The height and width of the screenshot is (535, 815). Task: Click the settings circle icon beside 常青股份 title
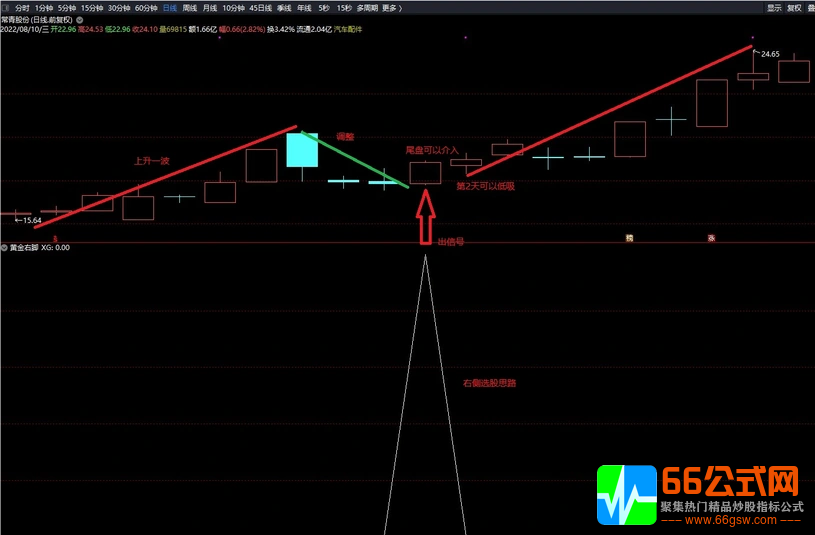[79, 19]
